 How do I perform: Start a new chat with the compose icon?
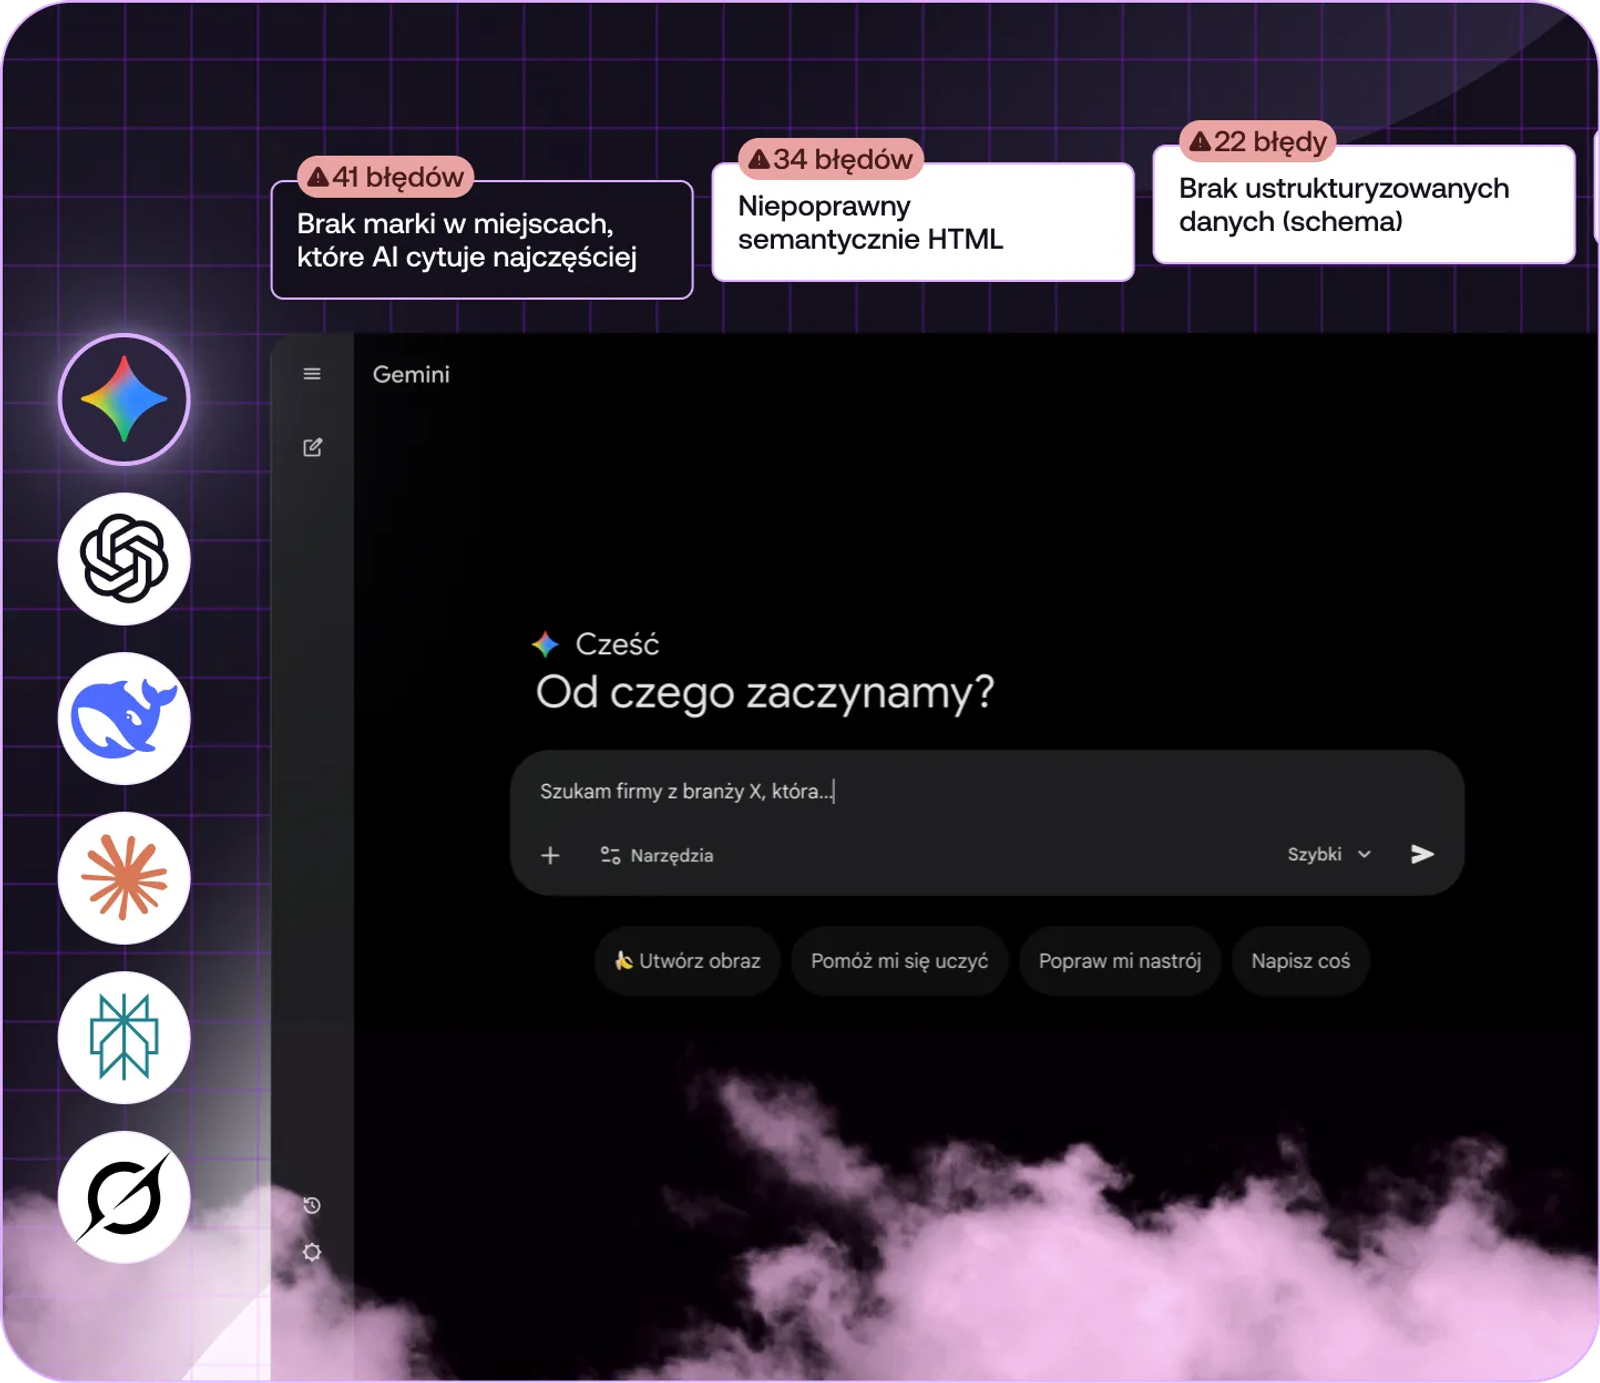[312, 447]
